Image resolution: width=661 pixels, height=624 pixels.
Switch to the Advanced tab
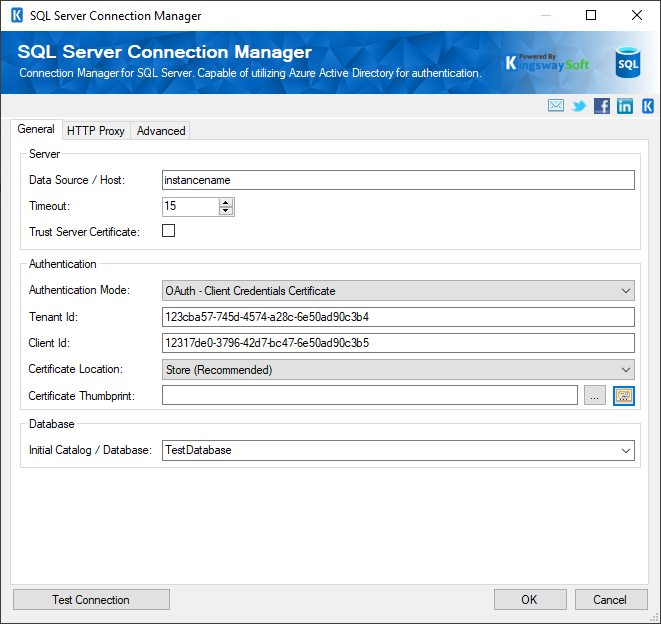161,131
